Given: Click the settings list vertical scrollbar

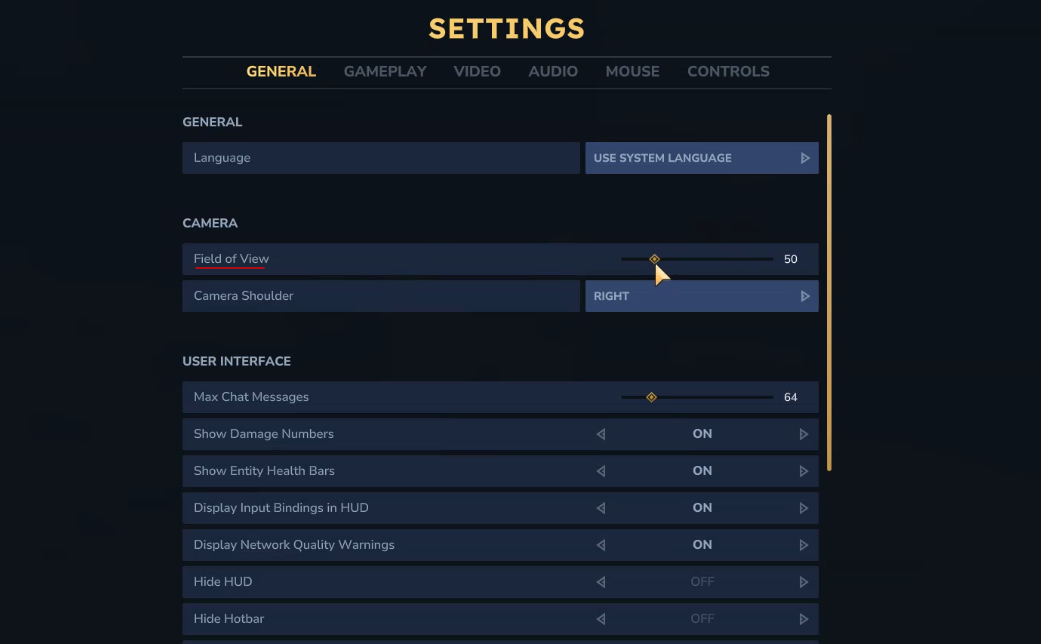Looking at the screenshot, I should pos(829,290).
